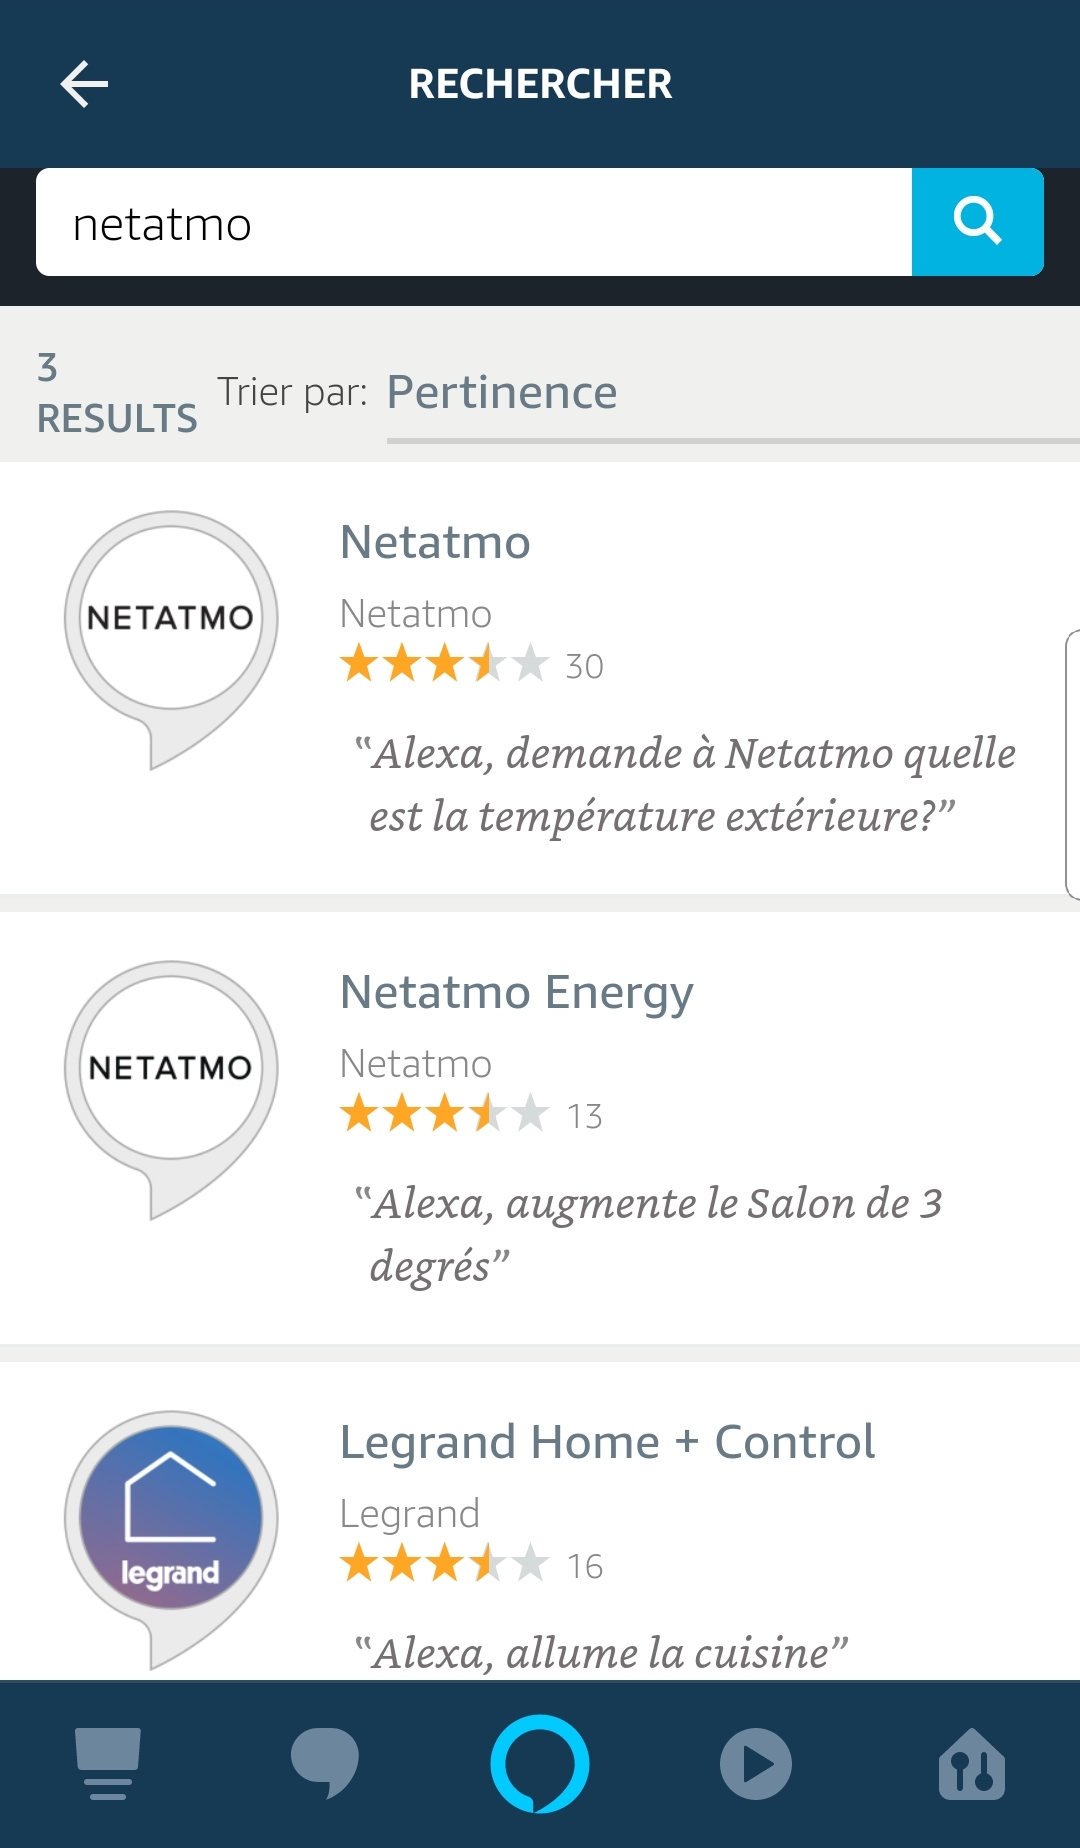The height and width of the screenshot is (1848, 1080).
Task: Tap the 'température extérieure' example phrase
Action: (x=686, y=784)
